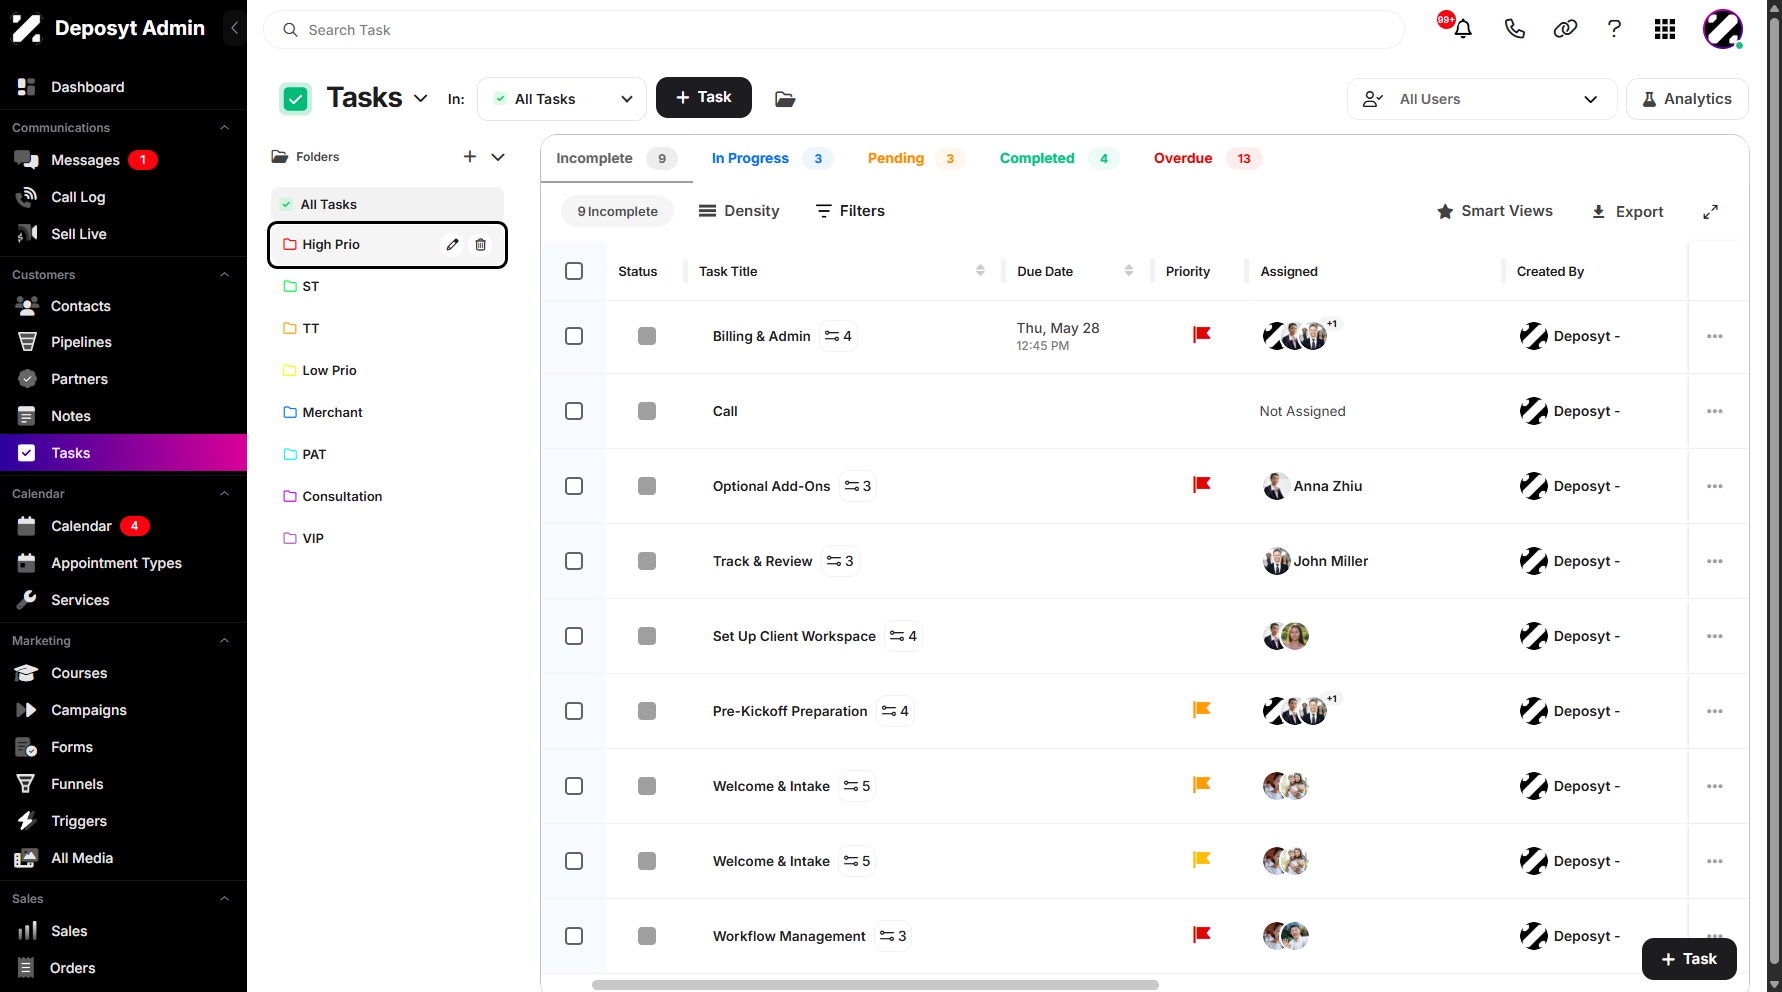Viewport: 1782px width, 992px height.
Task: Open the All Tasks dropdown
Action: (x=562, y=99)
